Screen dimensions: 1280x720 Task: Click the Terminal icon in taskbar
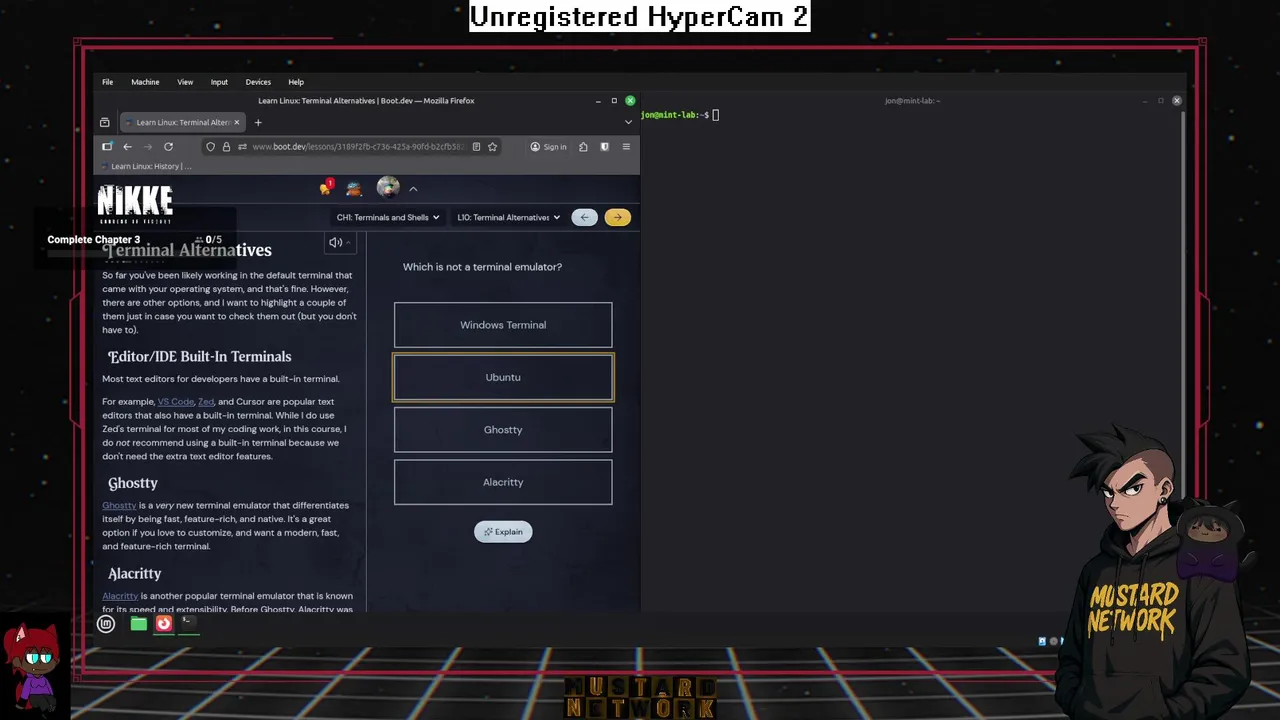pos(188,622)
